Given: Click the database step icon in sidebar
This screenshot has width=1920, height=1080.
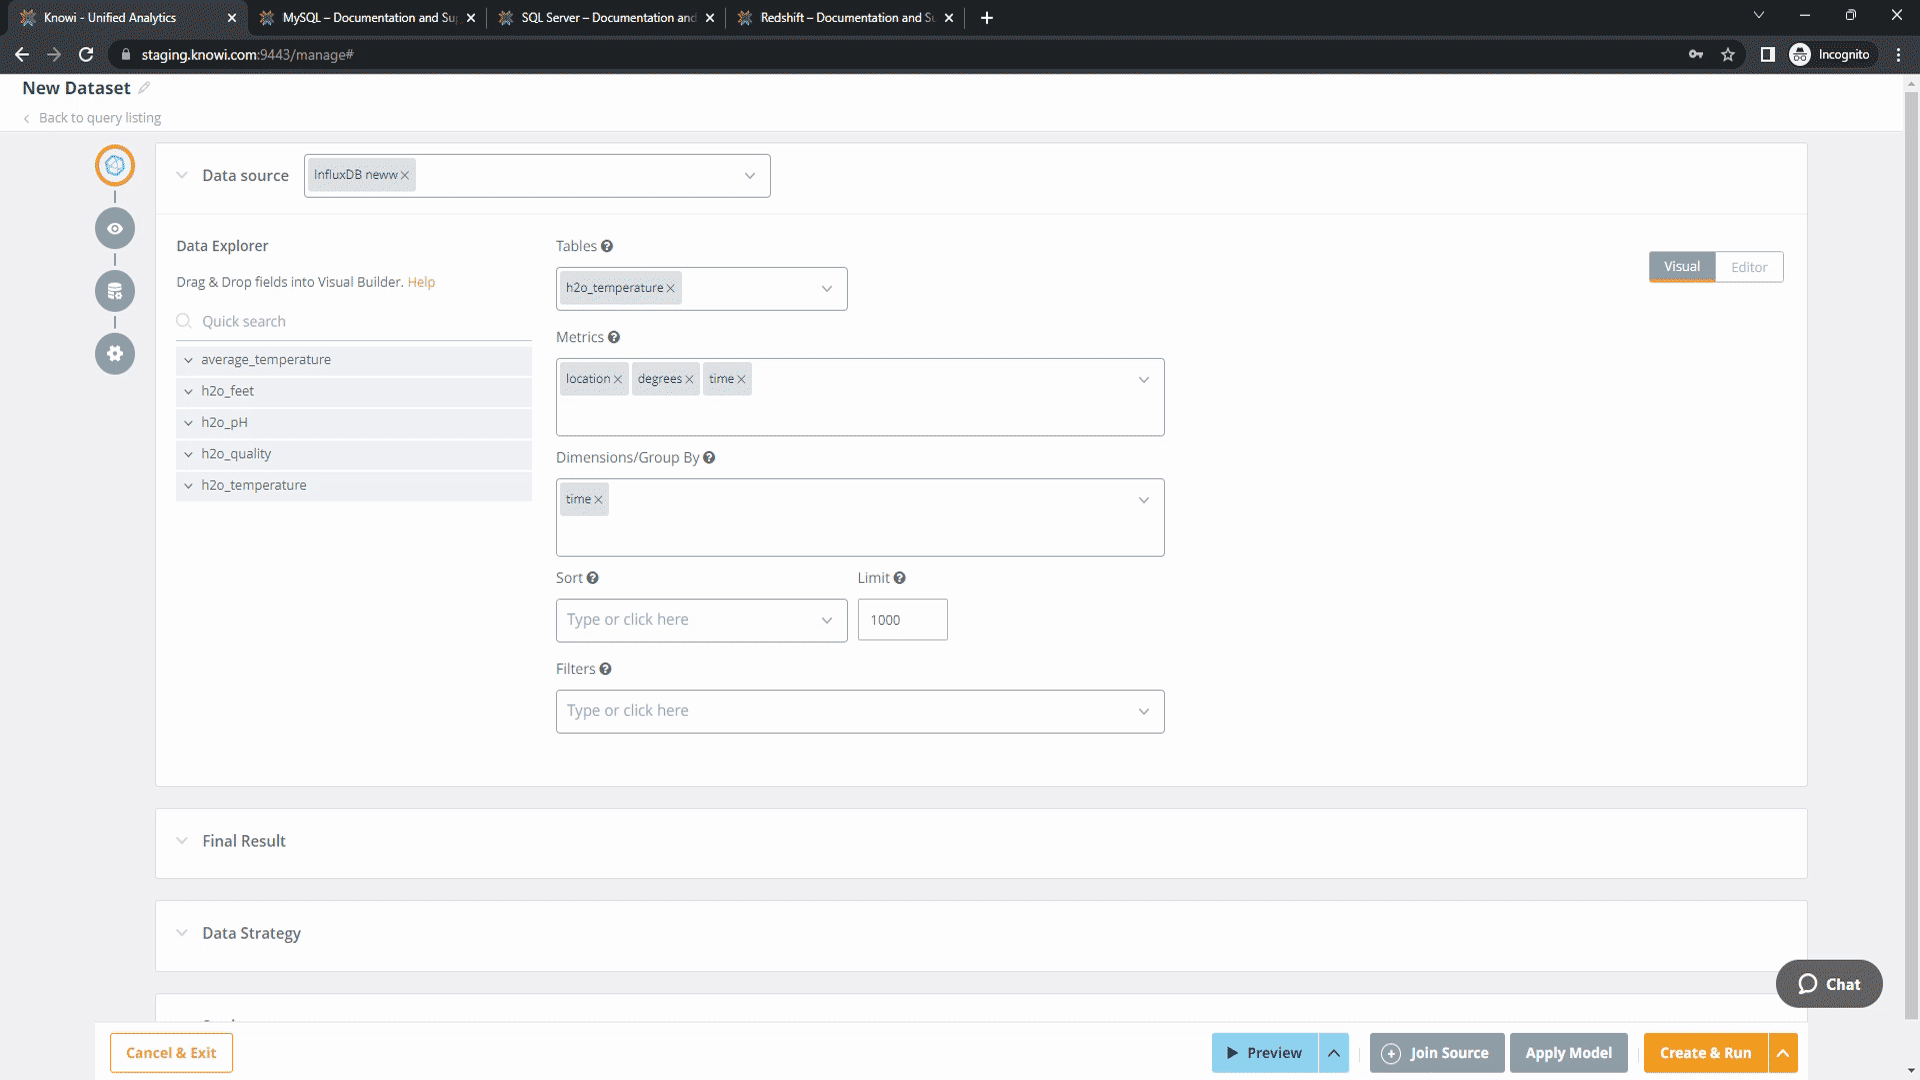Looking at the screenshot, I should (115, 291).
